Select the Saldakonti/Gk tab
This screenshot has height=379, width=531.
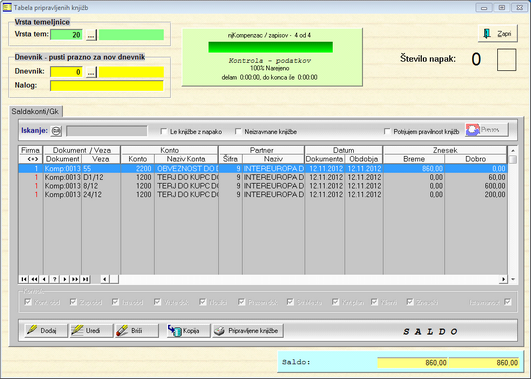point(35,111)
